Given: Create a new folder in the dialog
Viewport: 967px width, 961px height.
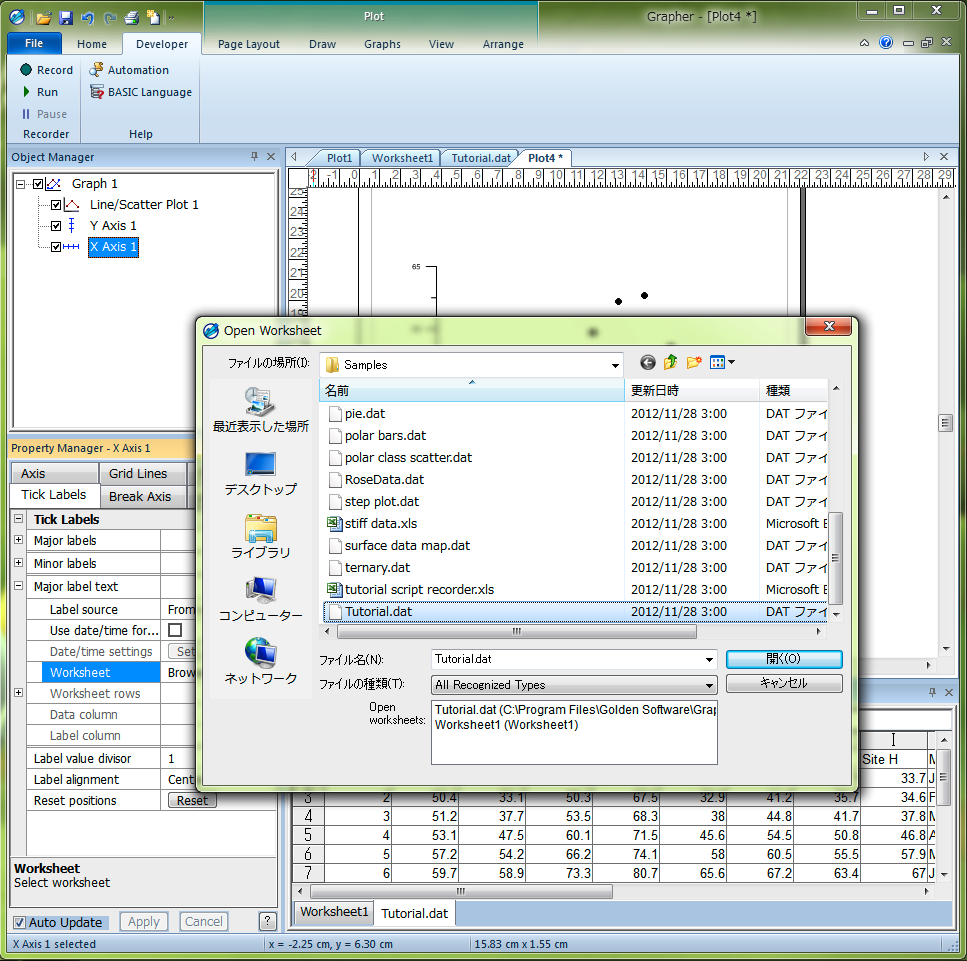Looking at the screenshot, I should (x=694, y=363).
